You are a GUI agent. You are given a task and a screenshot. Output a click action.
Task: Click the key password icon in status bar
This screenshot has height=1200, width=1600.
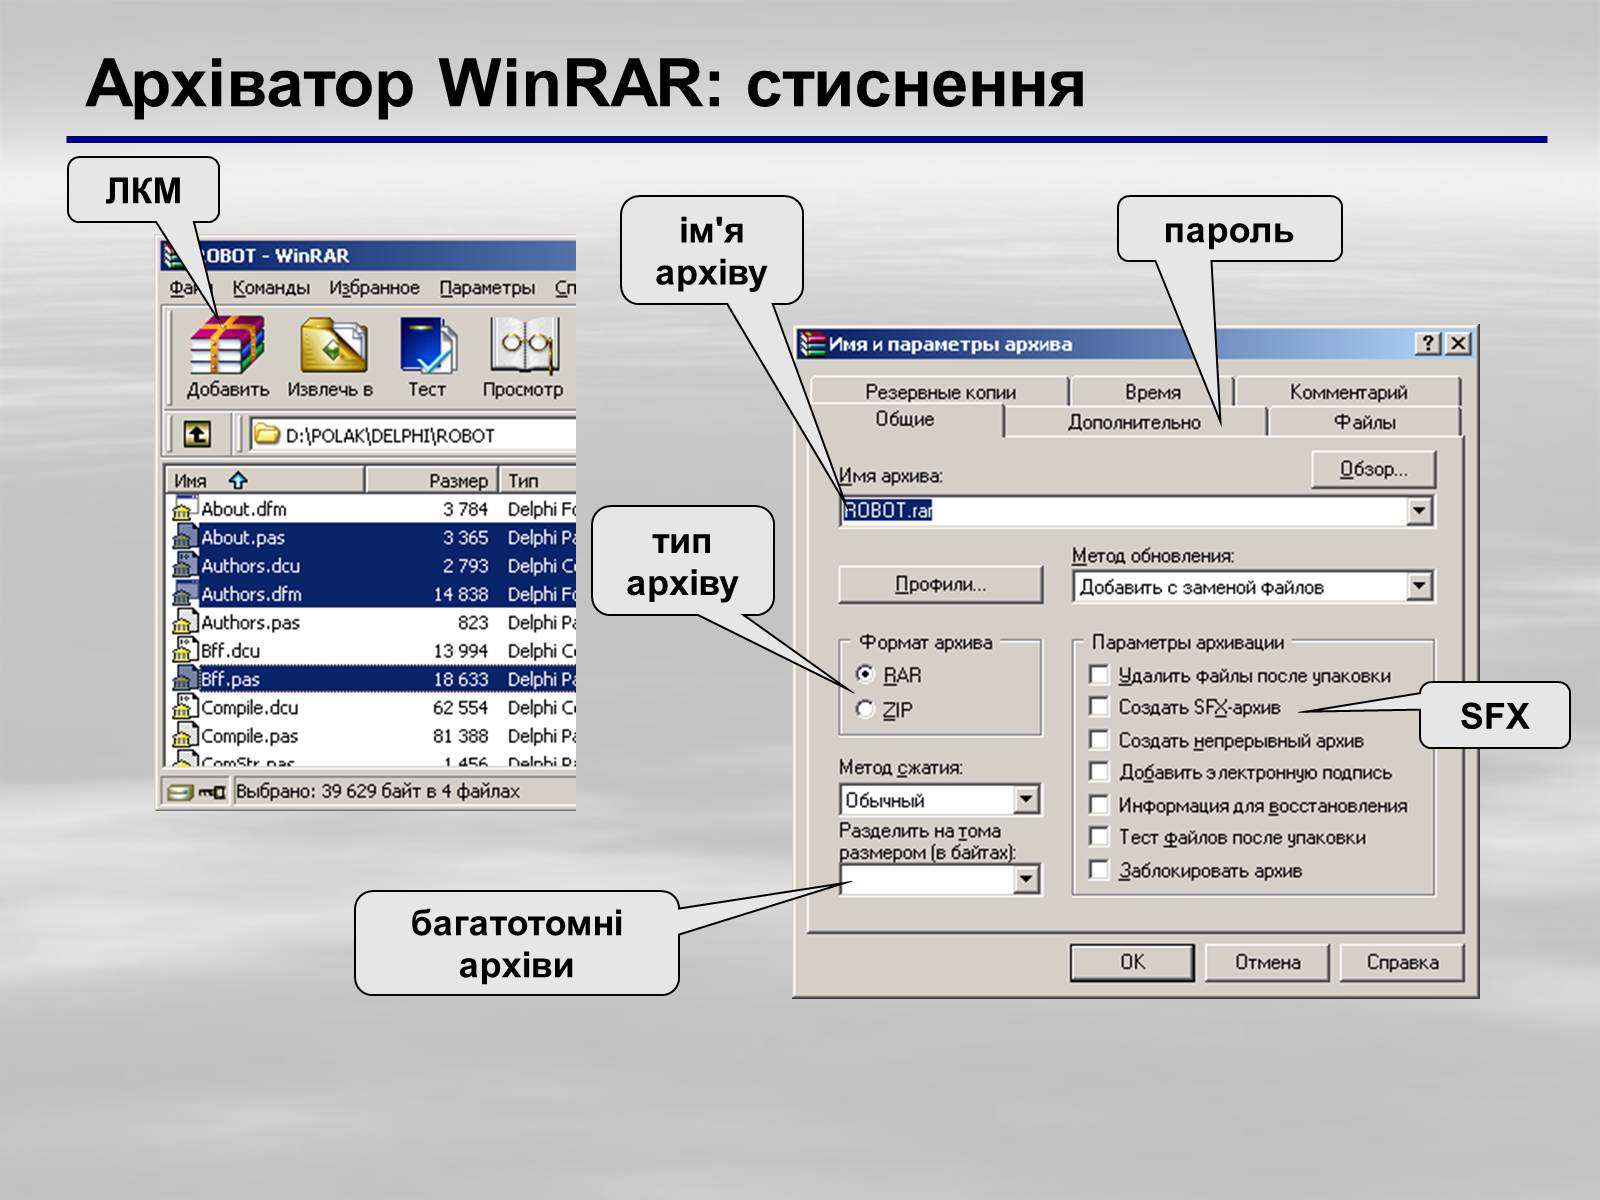coord(212,792)
